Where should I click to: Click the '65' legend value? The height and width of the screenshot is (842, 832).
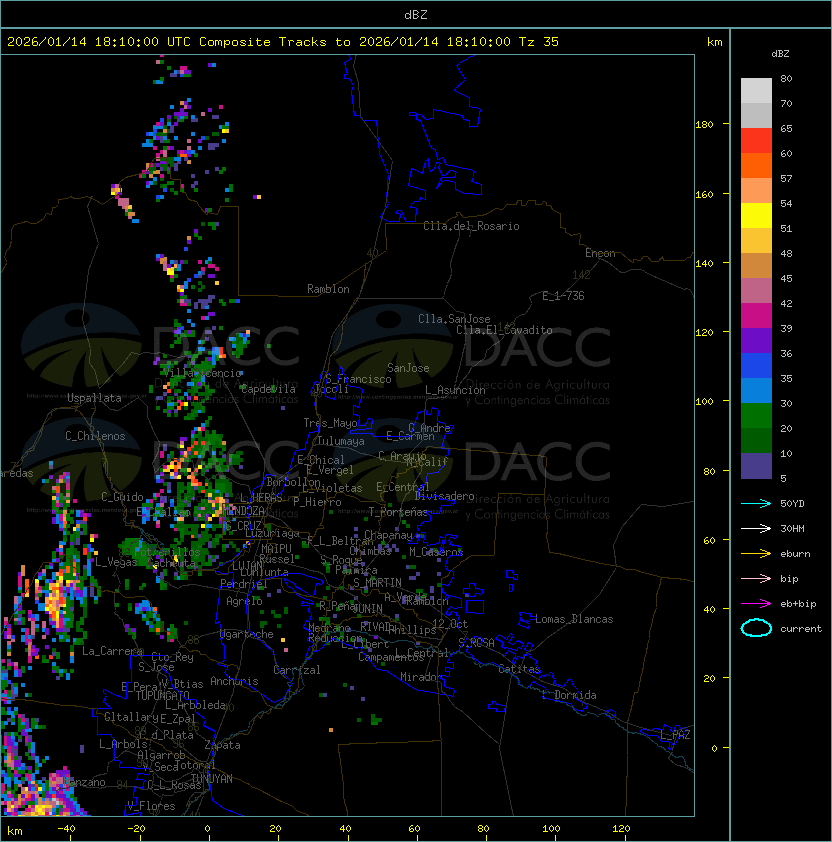[786, 128]
